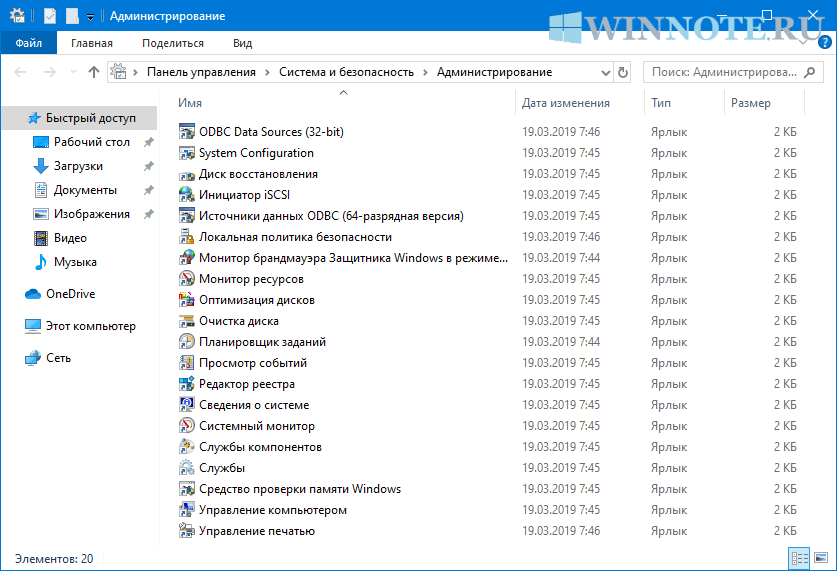Click the Оптимизация дисков icon
The image size is (837, 571).
[186, 300]
